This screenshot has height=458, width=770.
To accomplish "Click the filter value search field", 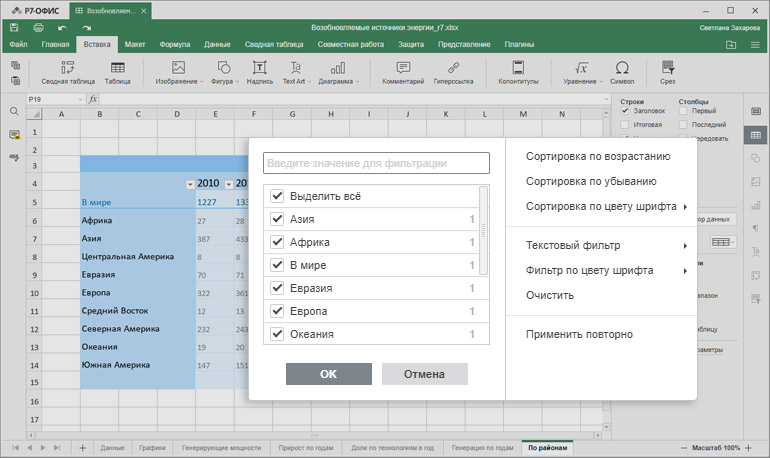I will click(x=376, y=163).
